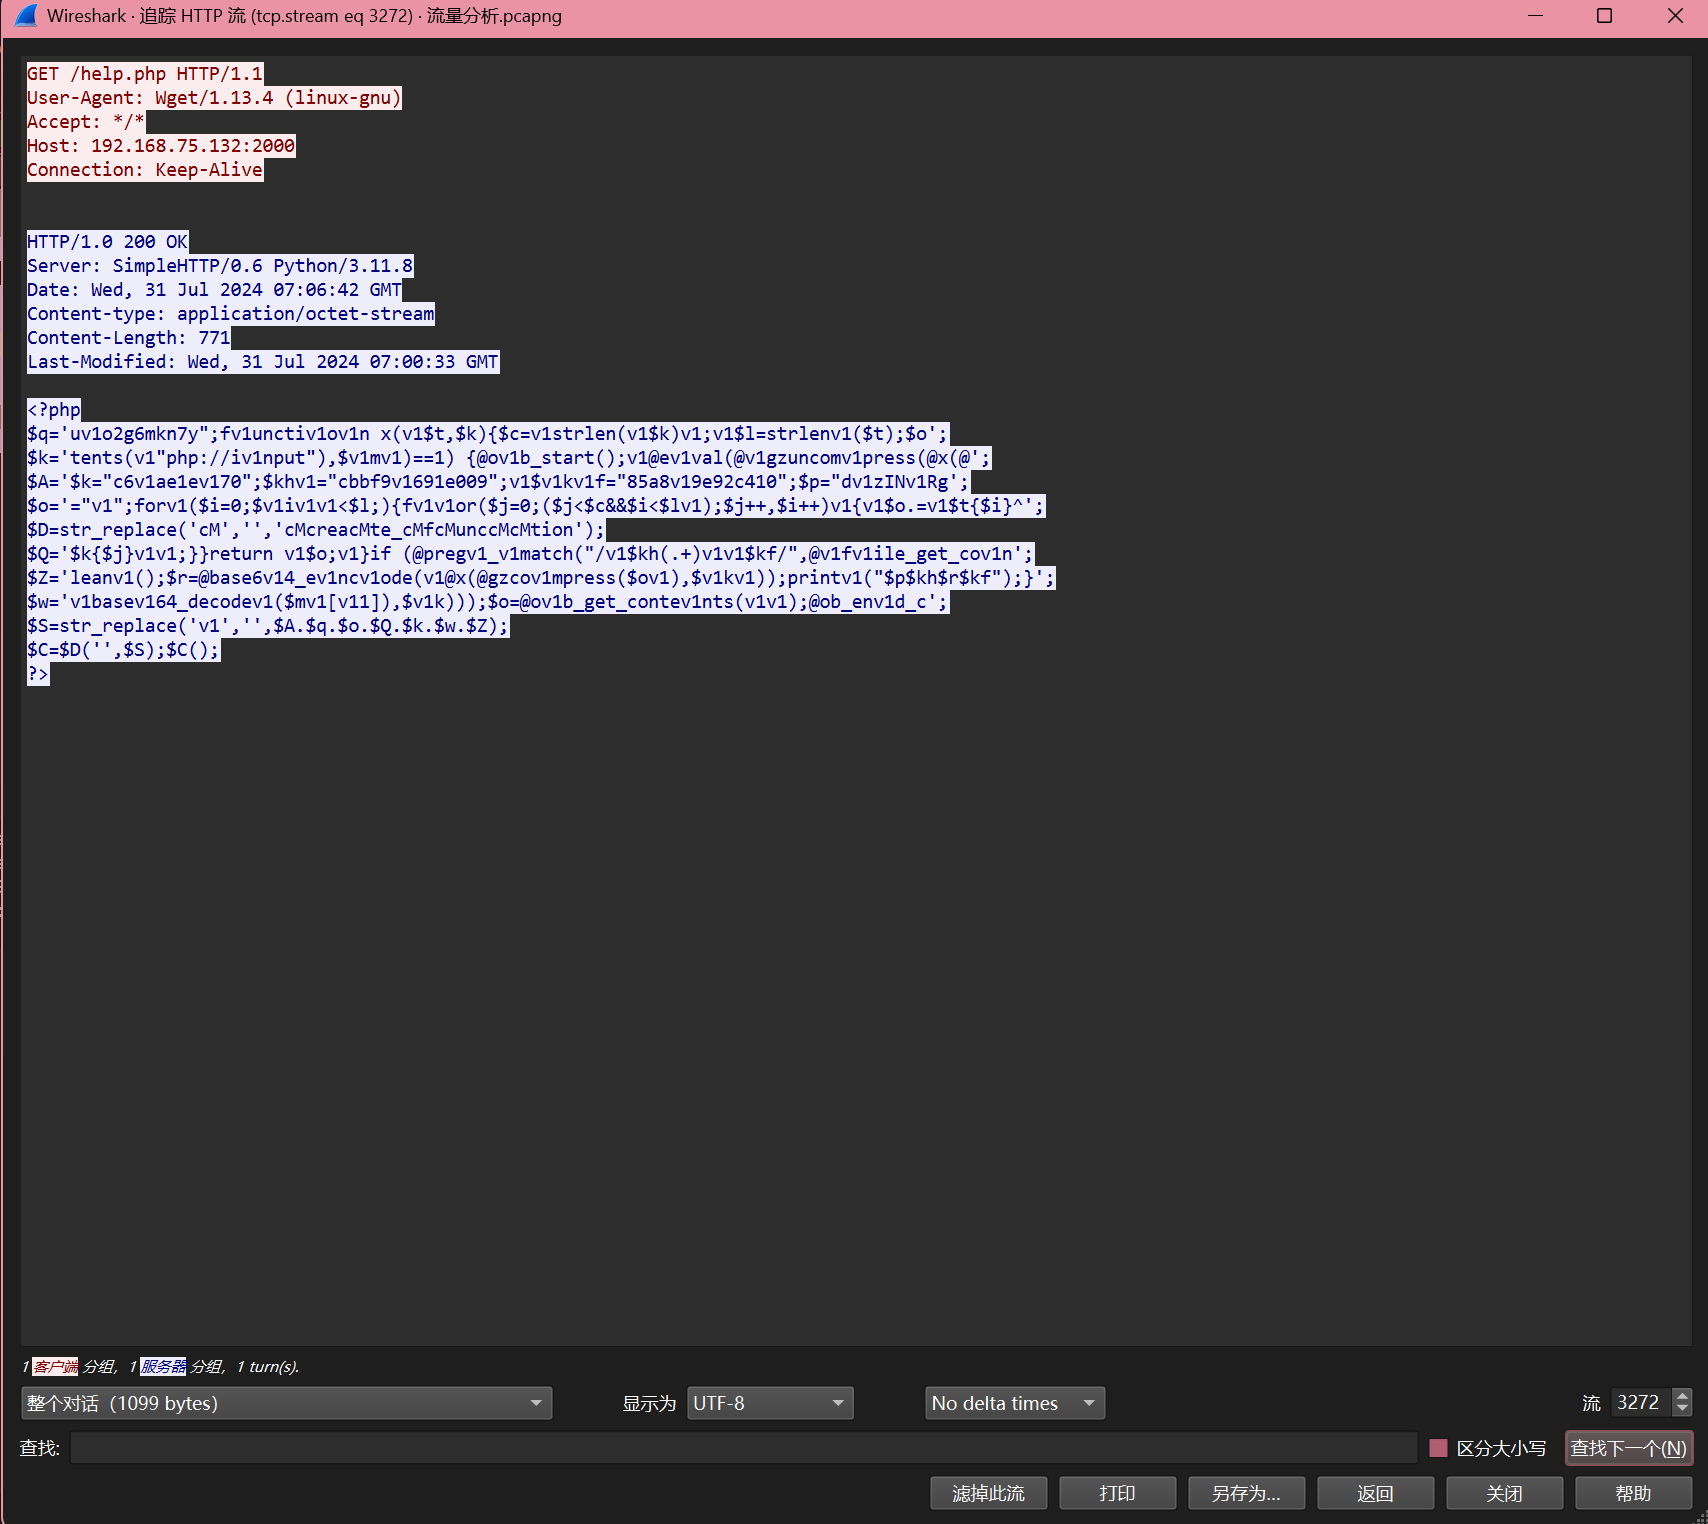Click the 客户端 client packets label
The width and height of the screenshot is (1708, 1524).
(55, 1366)
